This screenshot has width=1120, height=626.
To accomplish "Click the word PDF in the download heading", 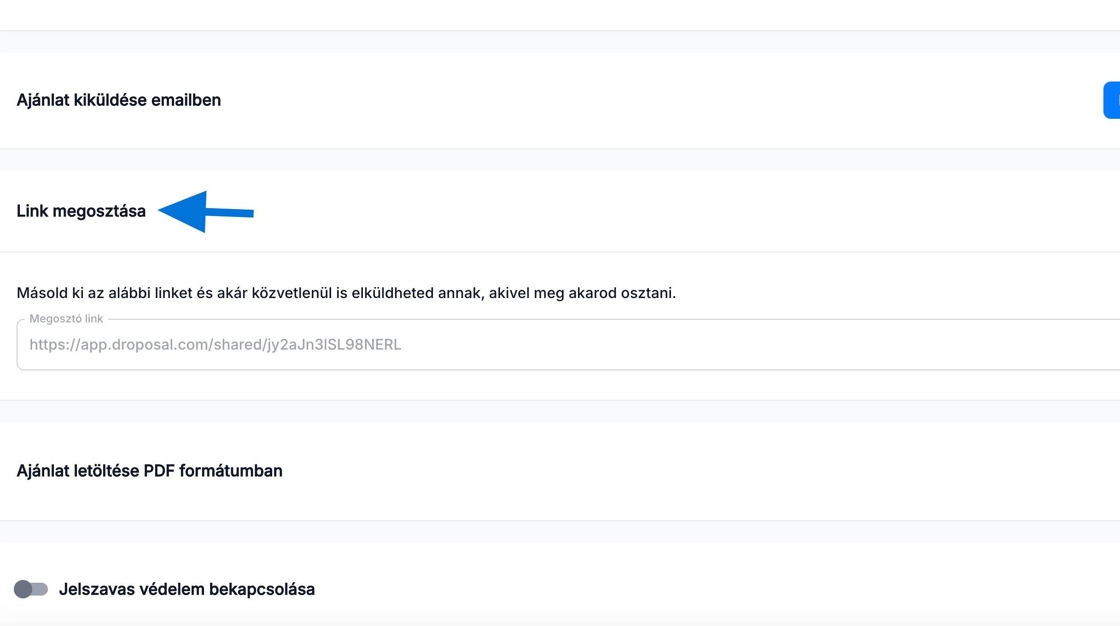I will (x=160, y=471).
